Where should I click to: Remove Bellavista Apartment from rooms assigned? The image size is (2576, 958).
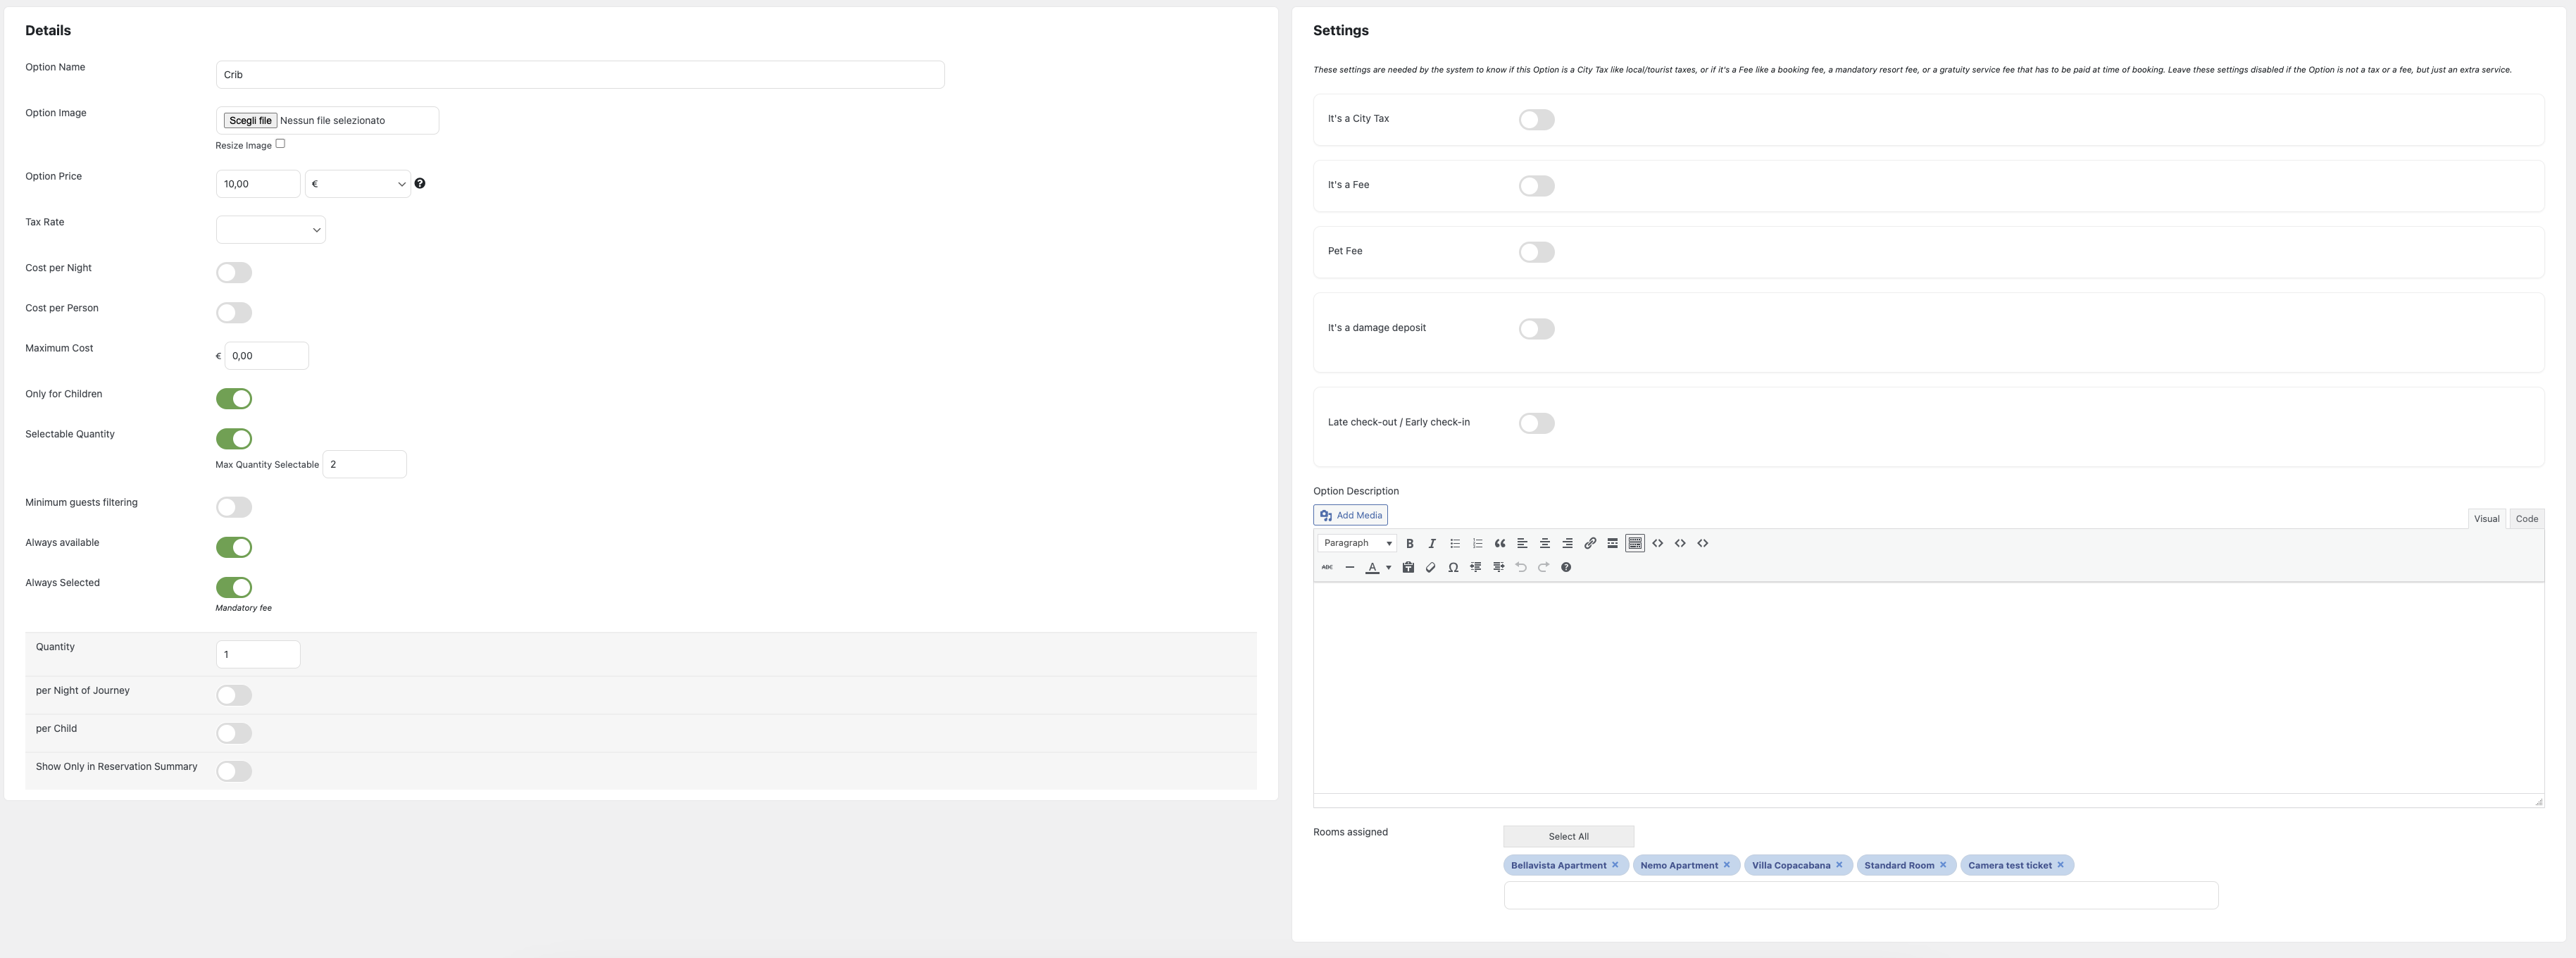[1615, 865]
